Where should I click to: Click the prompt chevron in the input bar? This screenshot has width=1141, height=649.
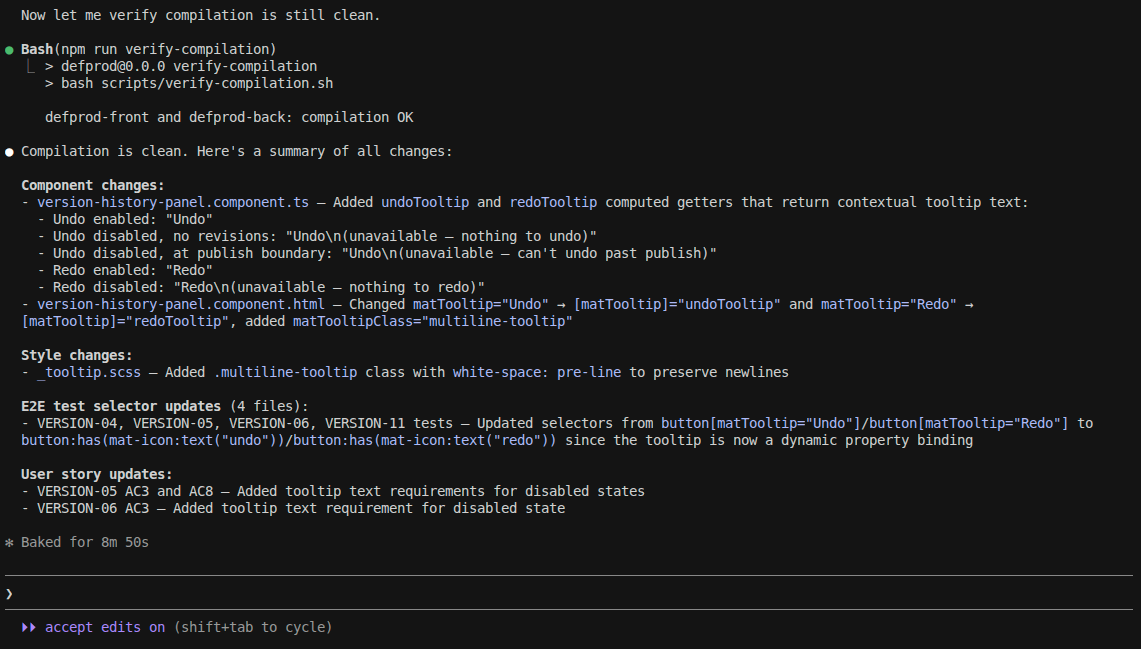(x=9, y=592)
